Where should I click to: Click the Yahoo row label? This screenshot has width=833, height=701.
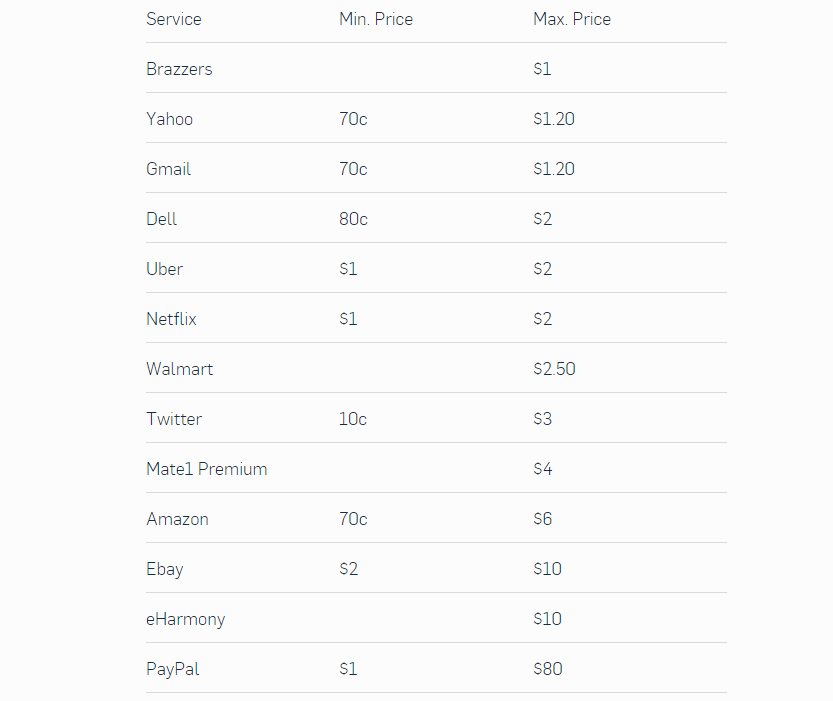click(x=169, y=119)
